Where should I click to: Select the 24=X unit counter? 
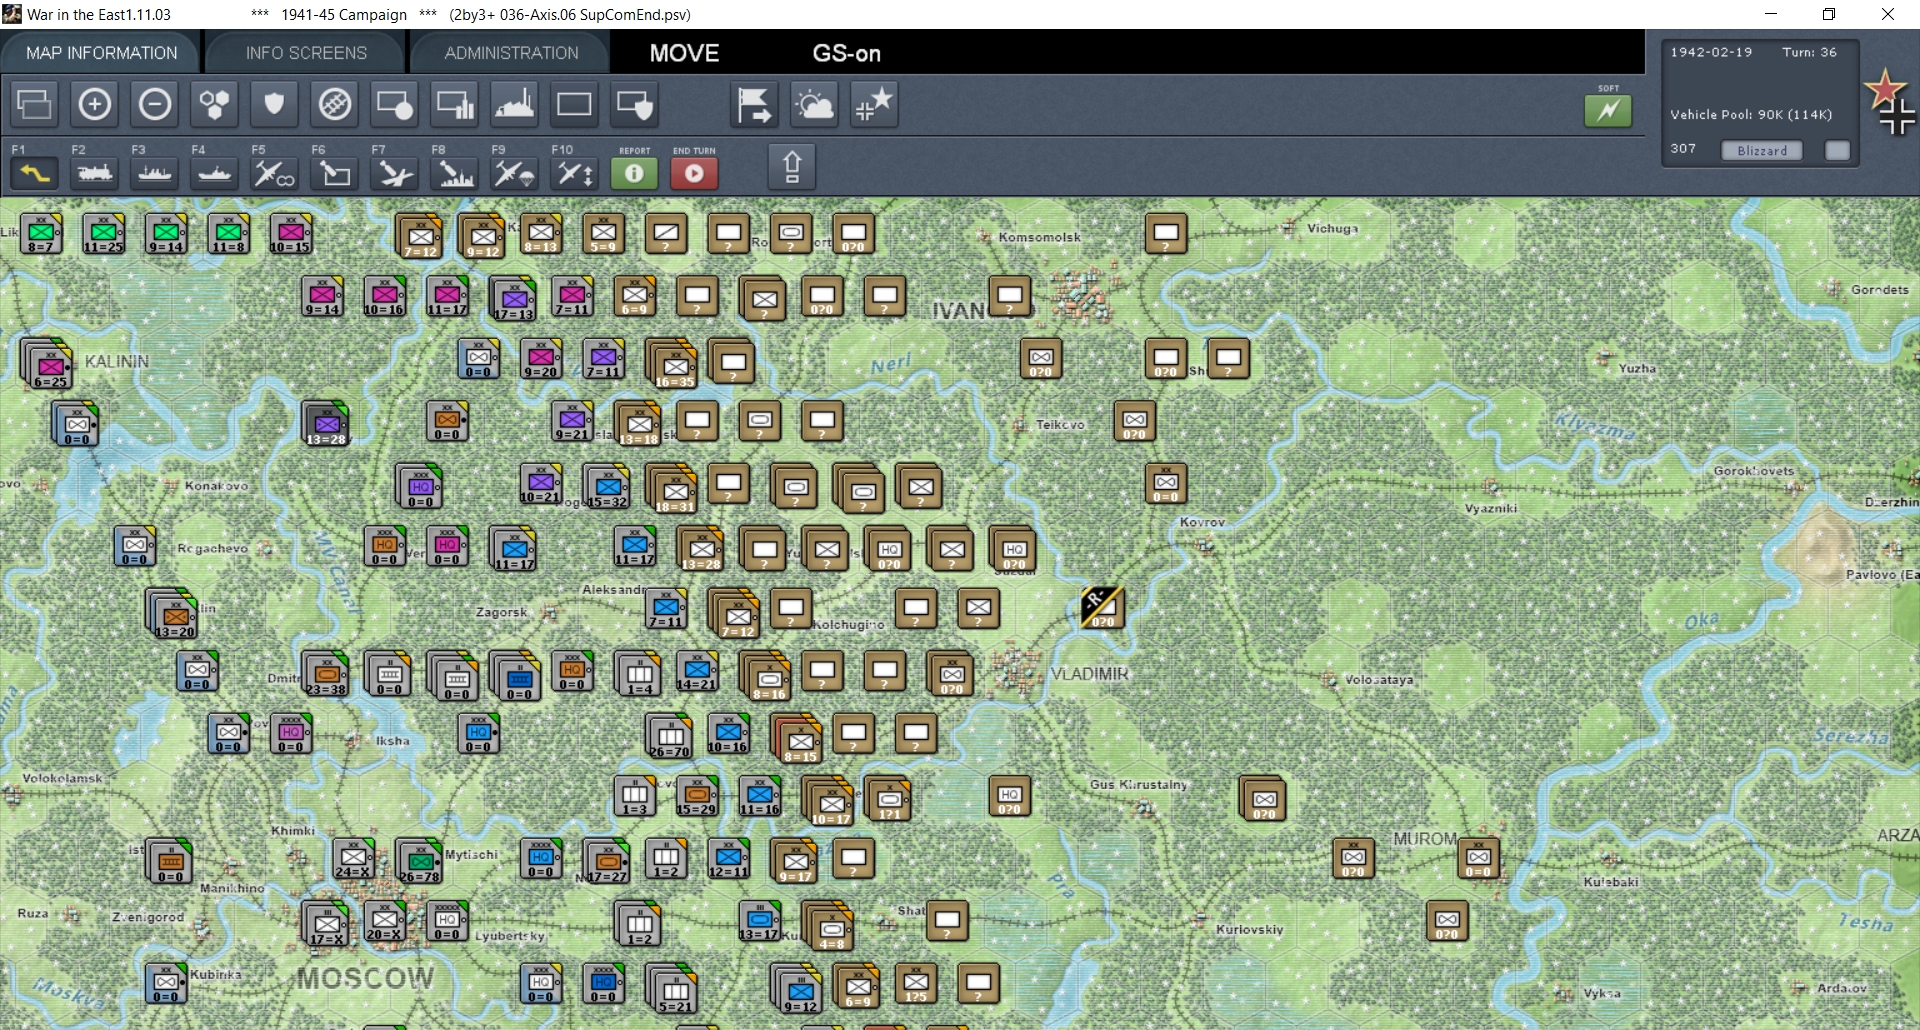tap(353, 860)
